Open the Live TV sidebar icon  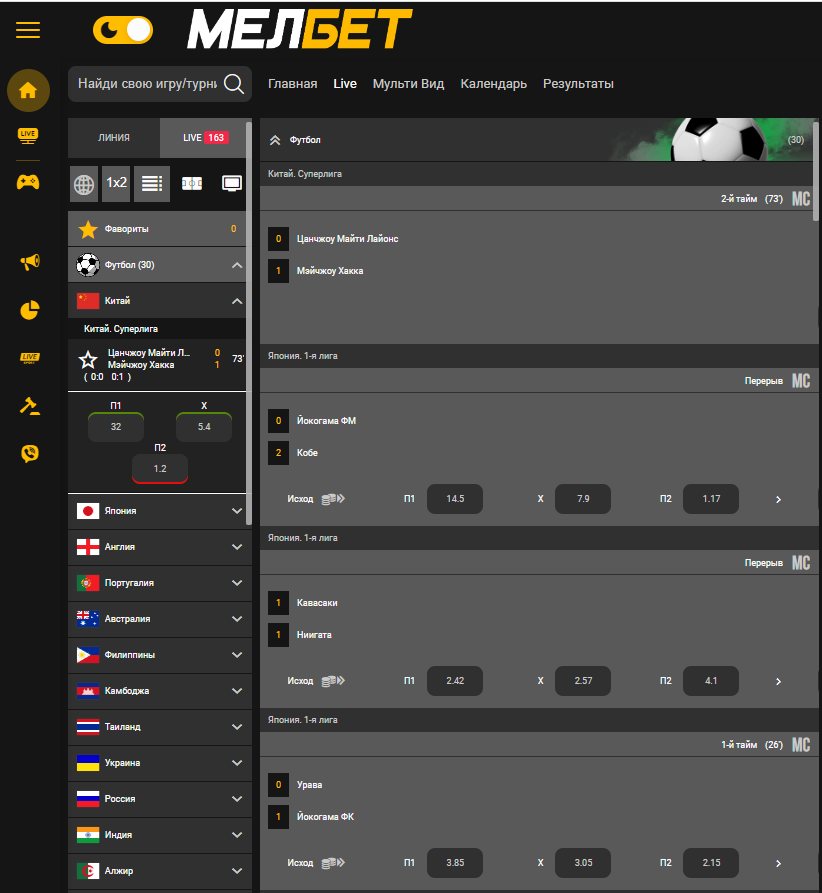(28, 136)
